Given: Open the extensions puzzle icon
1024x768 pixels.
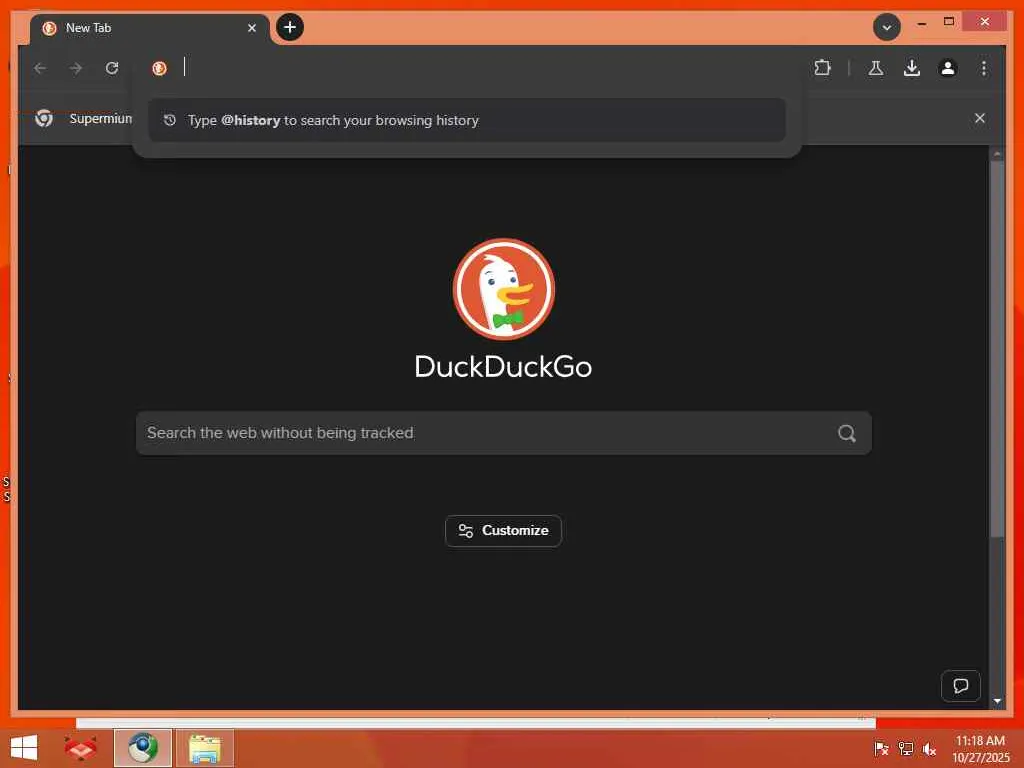Looking at the screenshot, I should click(822, 68).
